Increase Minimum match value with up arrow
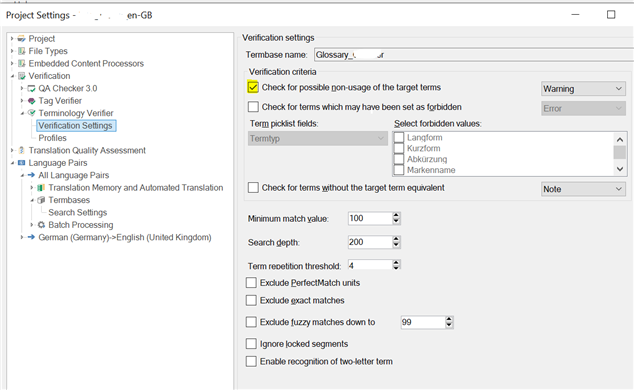The image size is (634, 390). click(x=396, y=215)
